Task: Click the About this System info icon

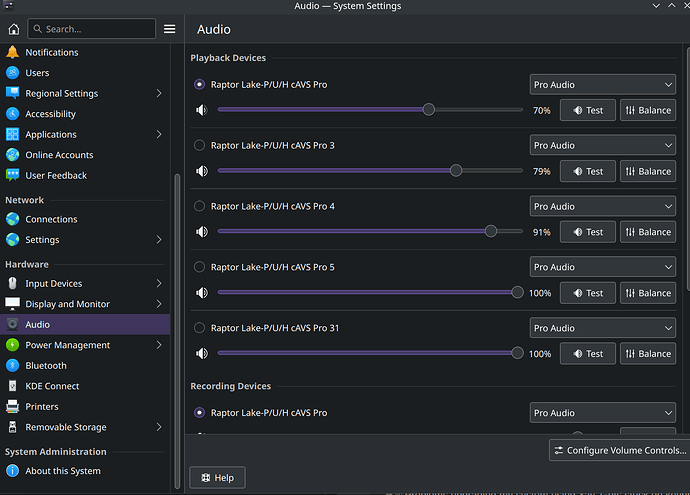Action: pos(12,471)
